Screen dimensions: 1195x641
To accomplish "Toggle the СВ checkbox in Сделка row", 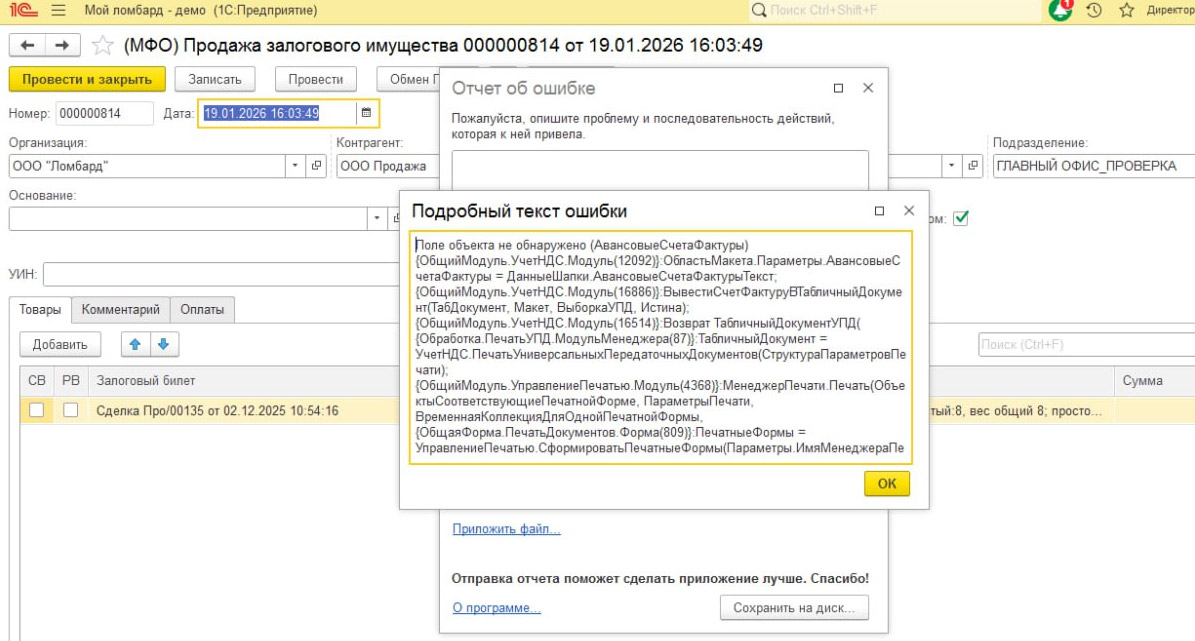I will click(37, 410).
